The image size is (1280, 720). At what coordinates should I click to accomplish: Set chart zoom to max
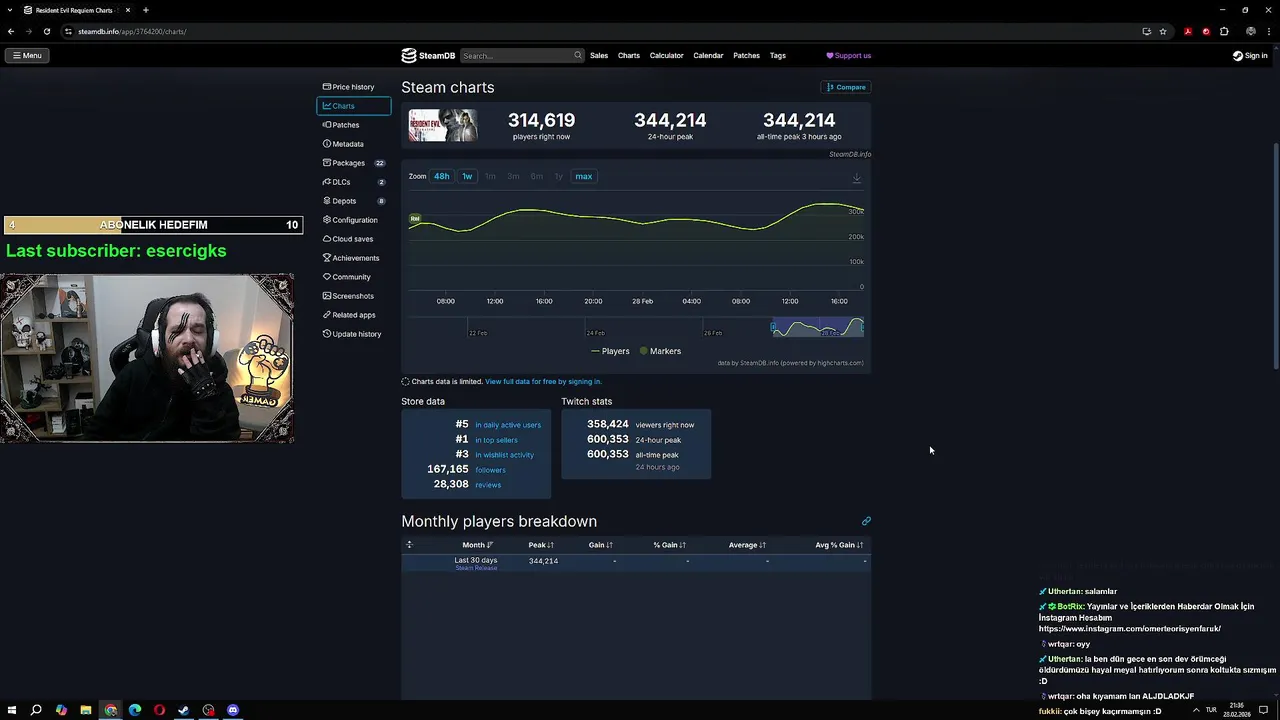(x=584, y=176)
